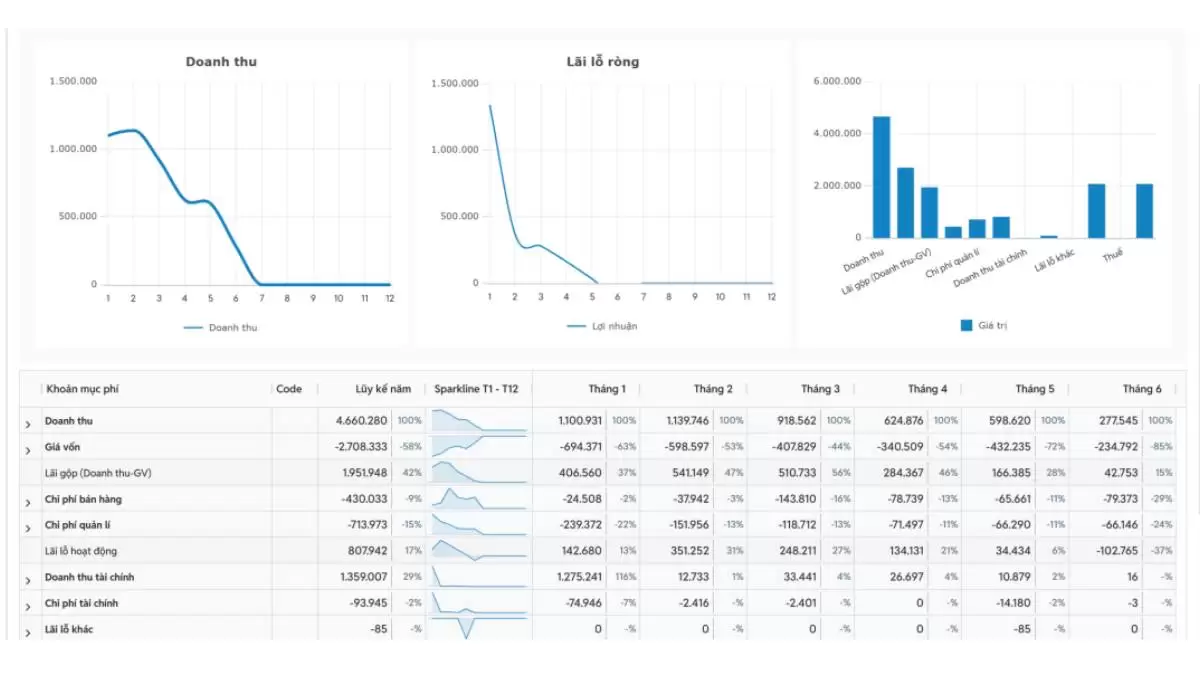
Task: Open the Doanh thu row sparkline
Action: tap(478, 421)
